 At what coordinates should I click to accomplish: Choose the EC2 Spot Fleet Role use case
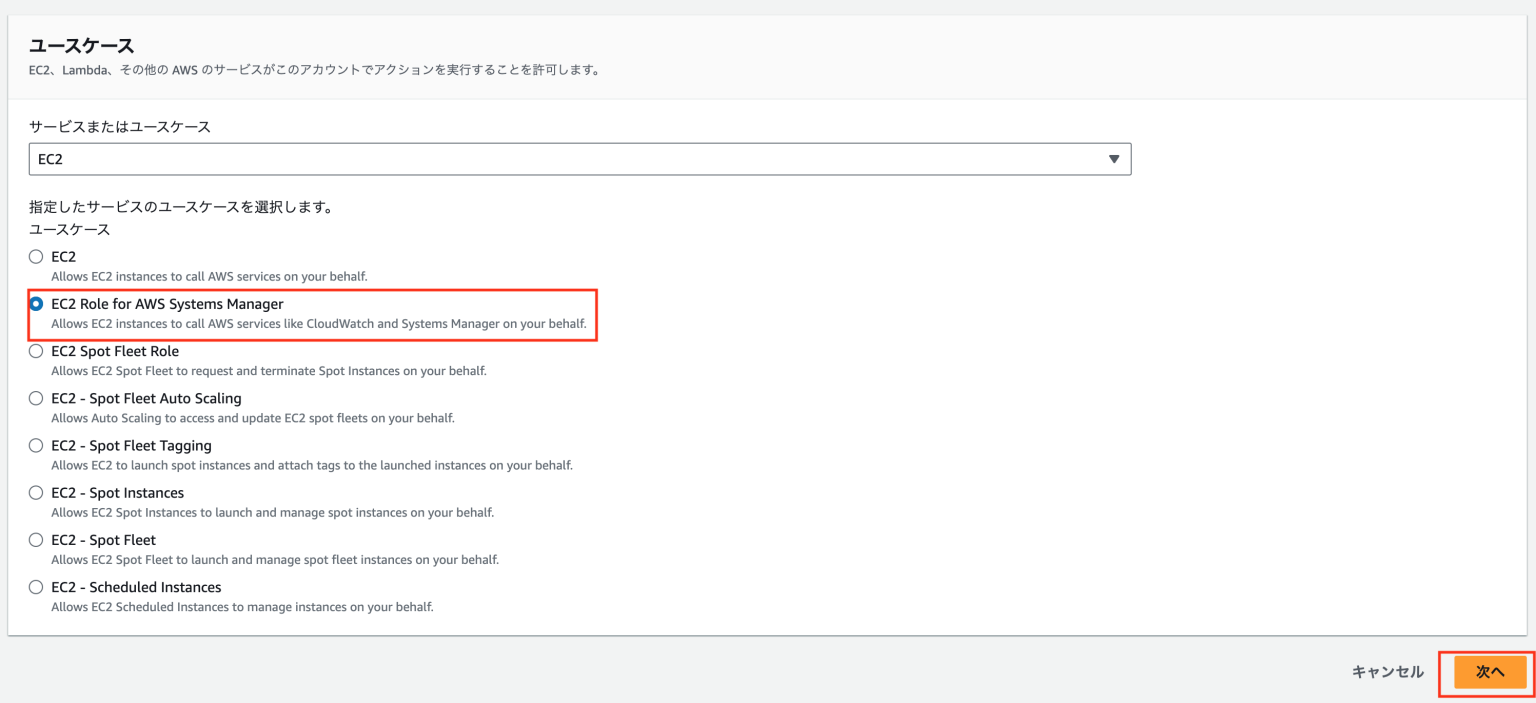click(x=36, y=351)
